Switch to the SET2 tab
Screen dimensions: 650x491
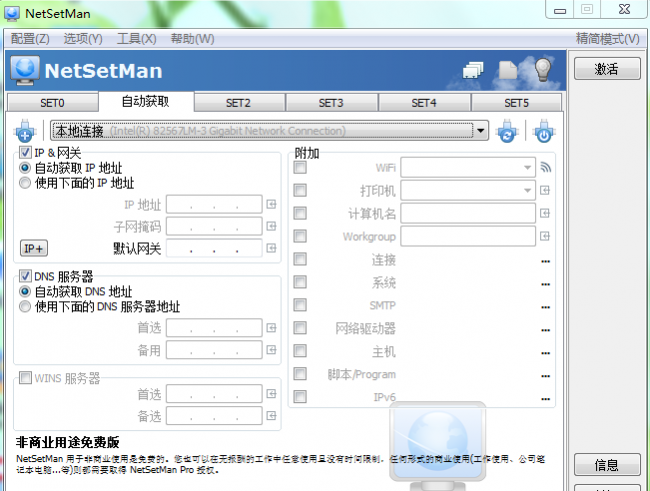[x=238, y=102]
